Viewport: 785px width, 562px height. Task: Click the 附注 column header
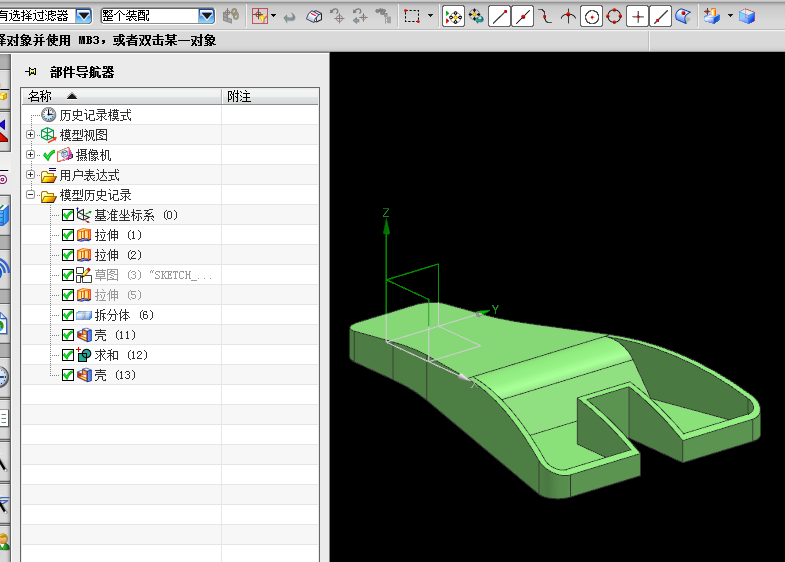pos(240,96)
